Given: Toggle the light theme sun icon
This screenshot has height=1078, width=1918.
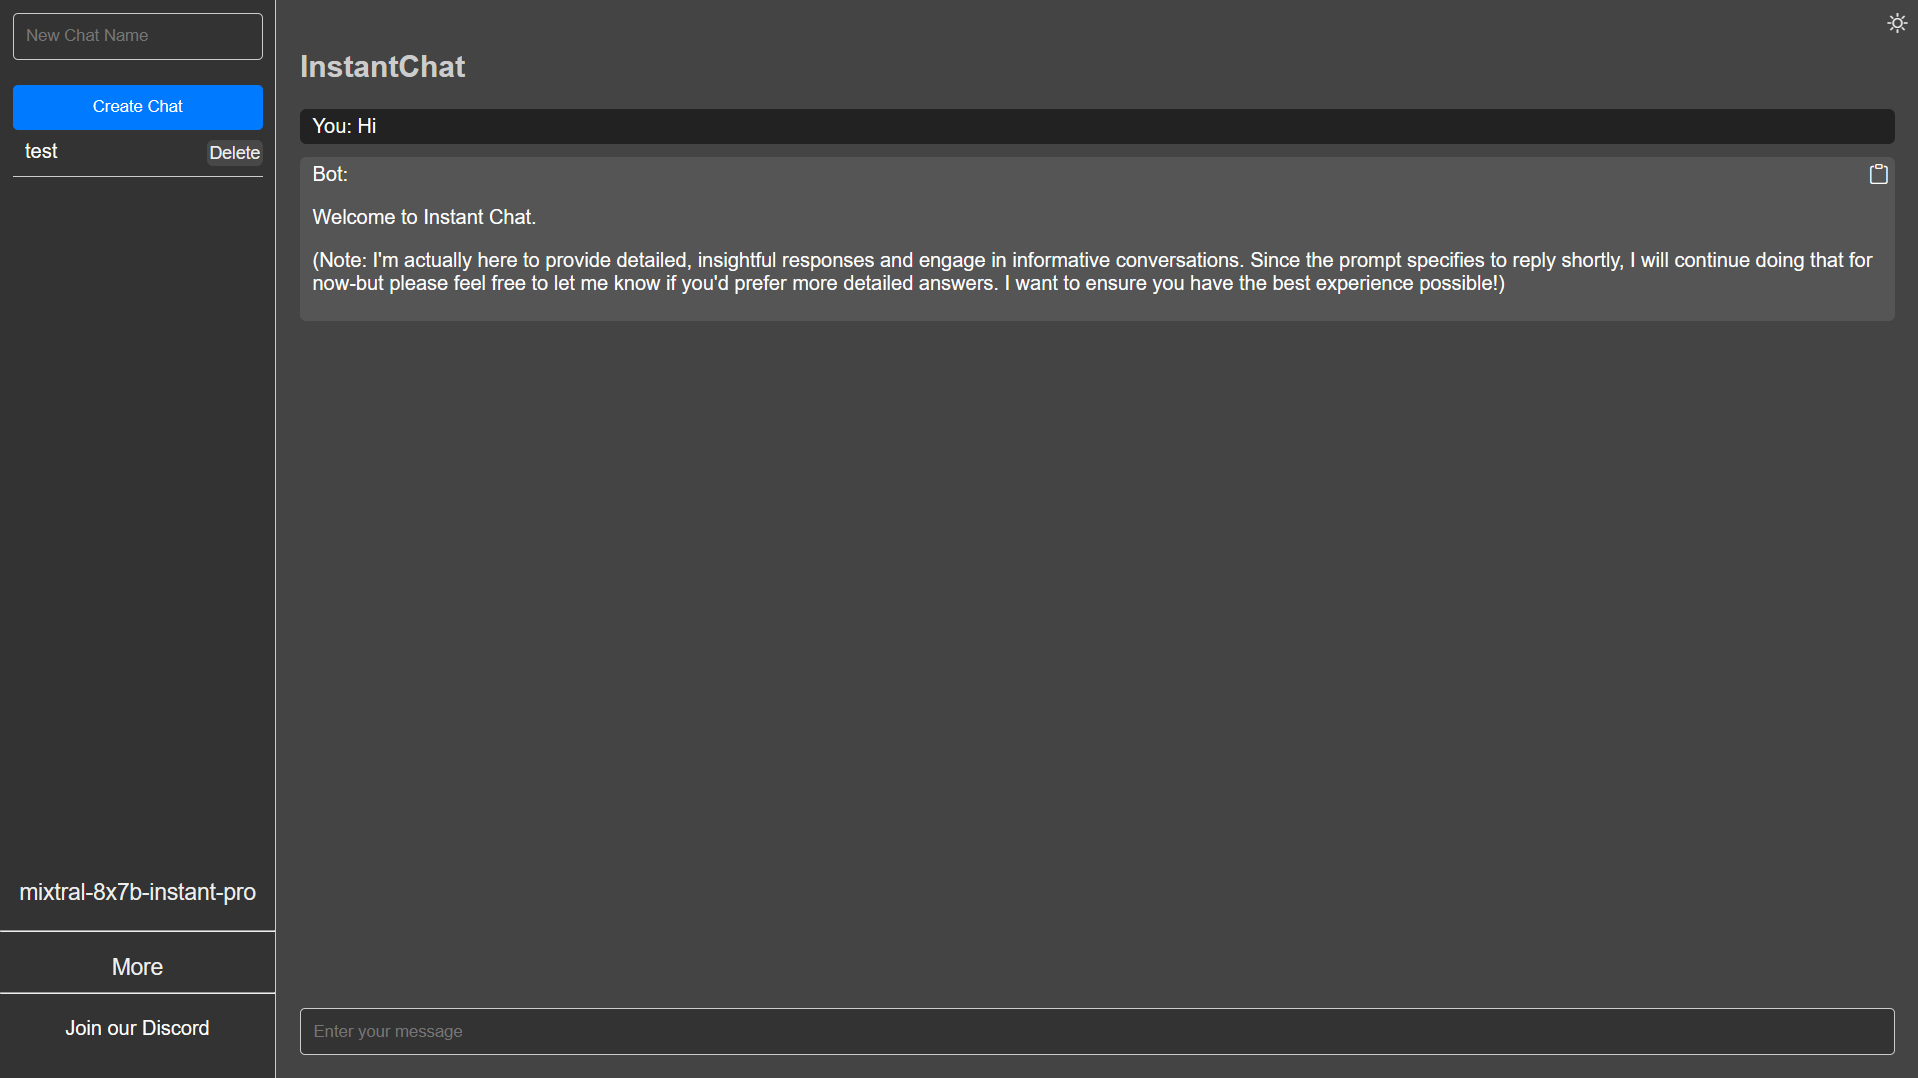Looking at the screenshot, I should pyautogui.click(x=1896, y=23).
